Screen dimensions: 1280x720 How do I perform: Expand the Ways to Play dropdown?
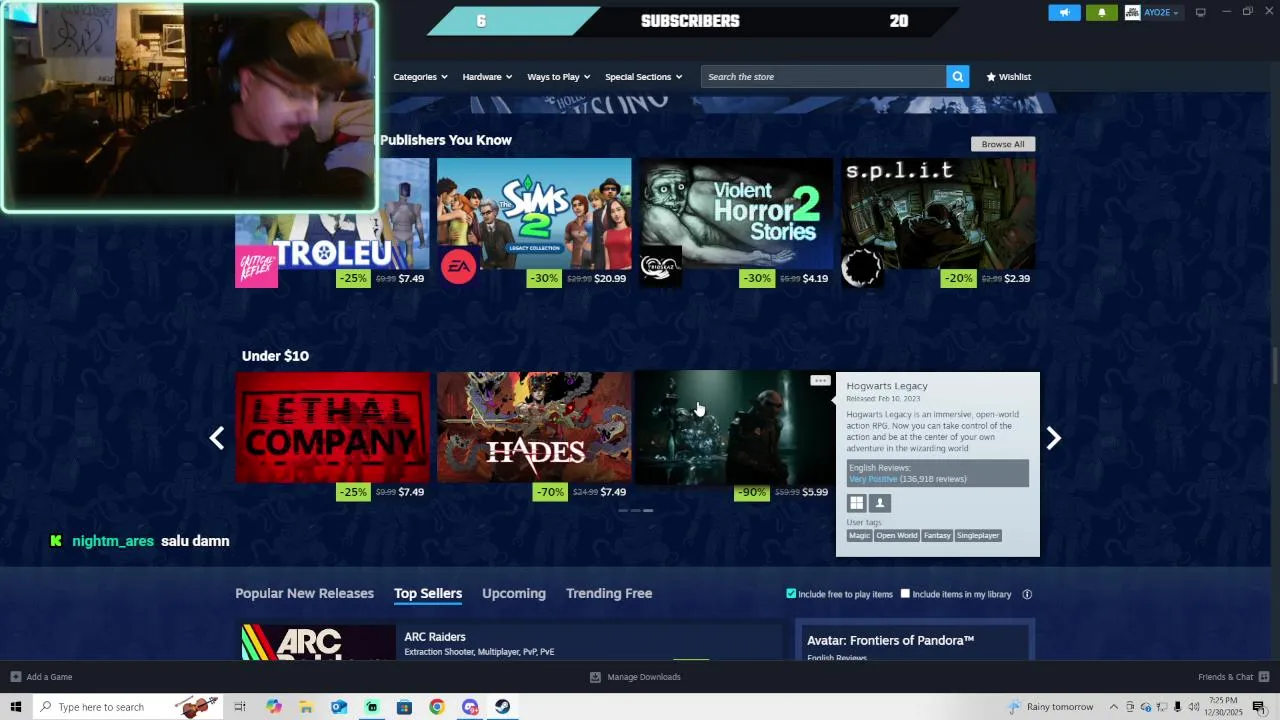[558, 77]
